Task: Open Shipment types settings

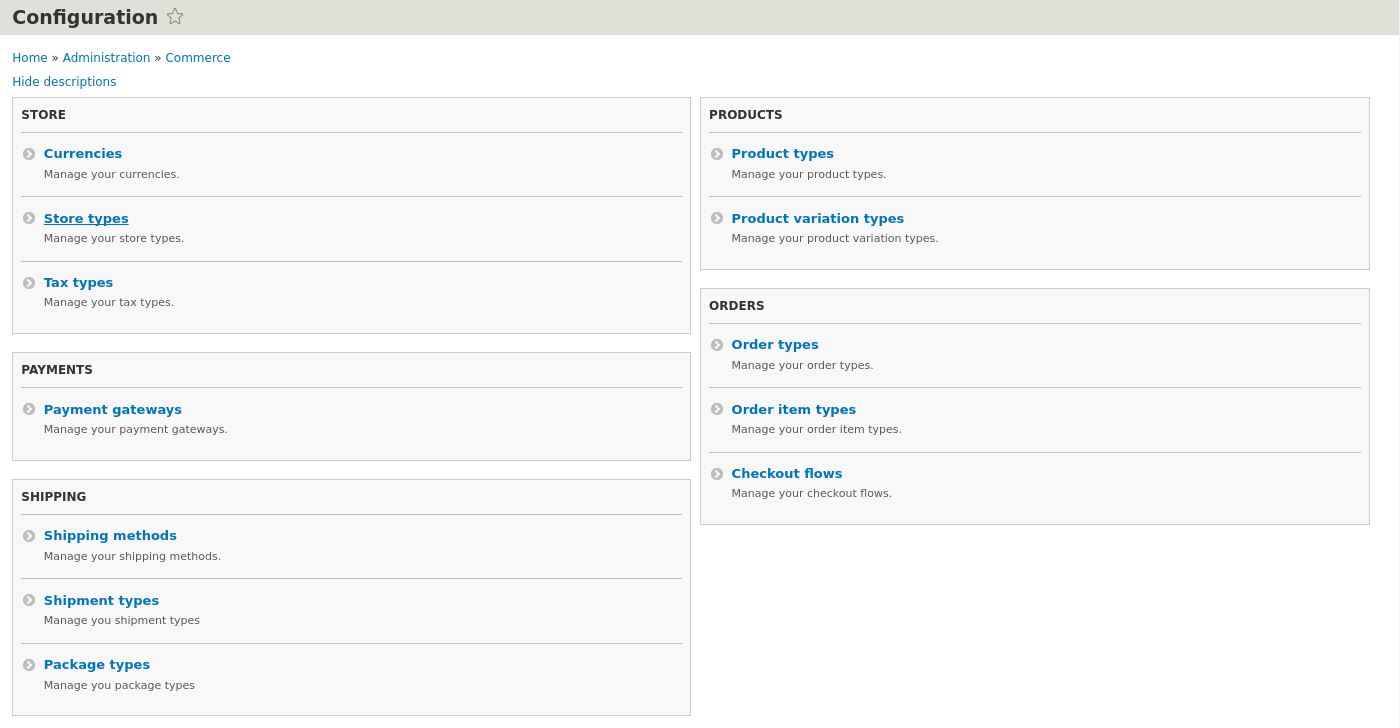Action: [101, 600]
